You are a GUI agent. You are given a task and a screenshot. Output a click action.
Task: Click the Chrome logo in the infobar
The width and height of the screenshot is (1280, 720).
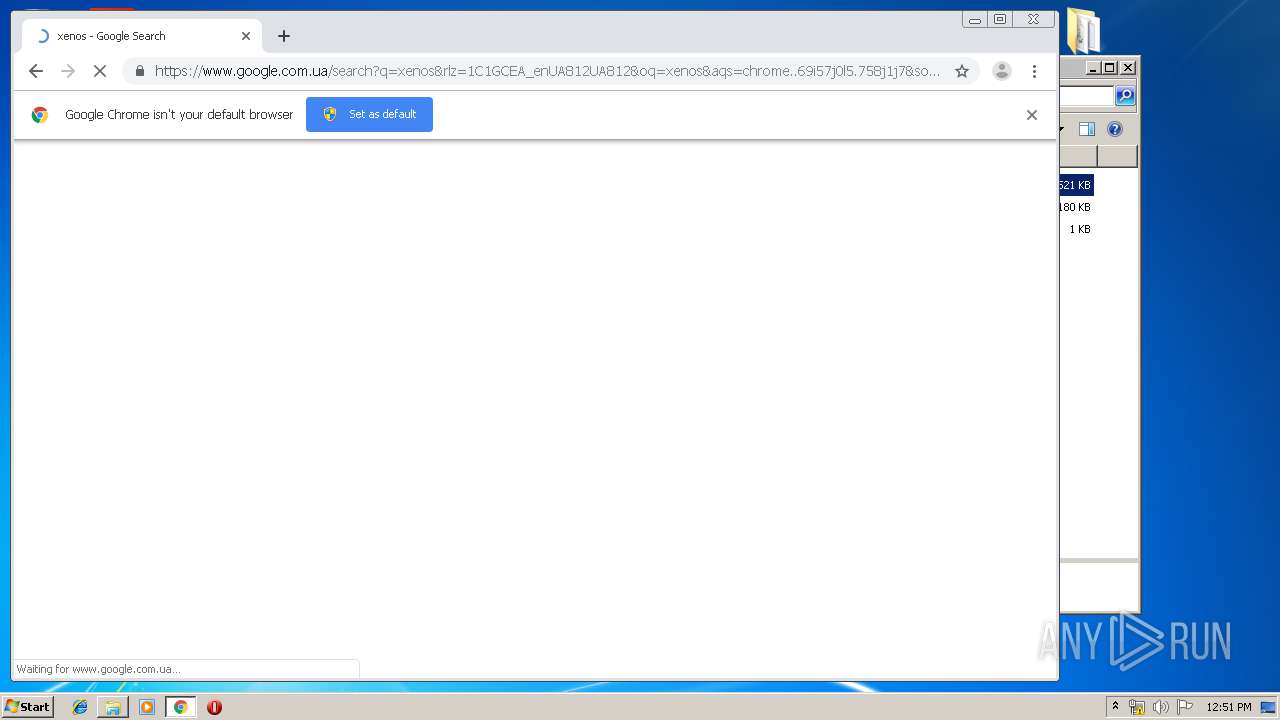40,115
